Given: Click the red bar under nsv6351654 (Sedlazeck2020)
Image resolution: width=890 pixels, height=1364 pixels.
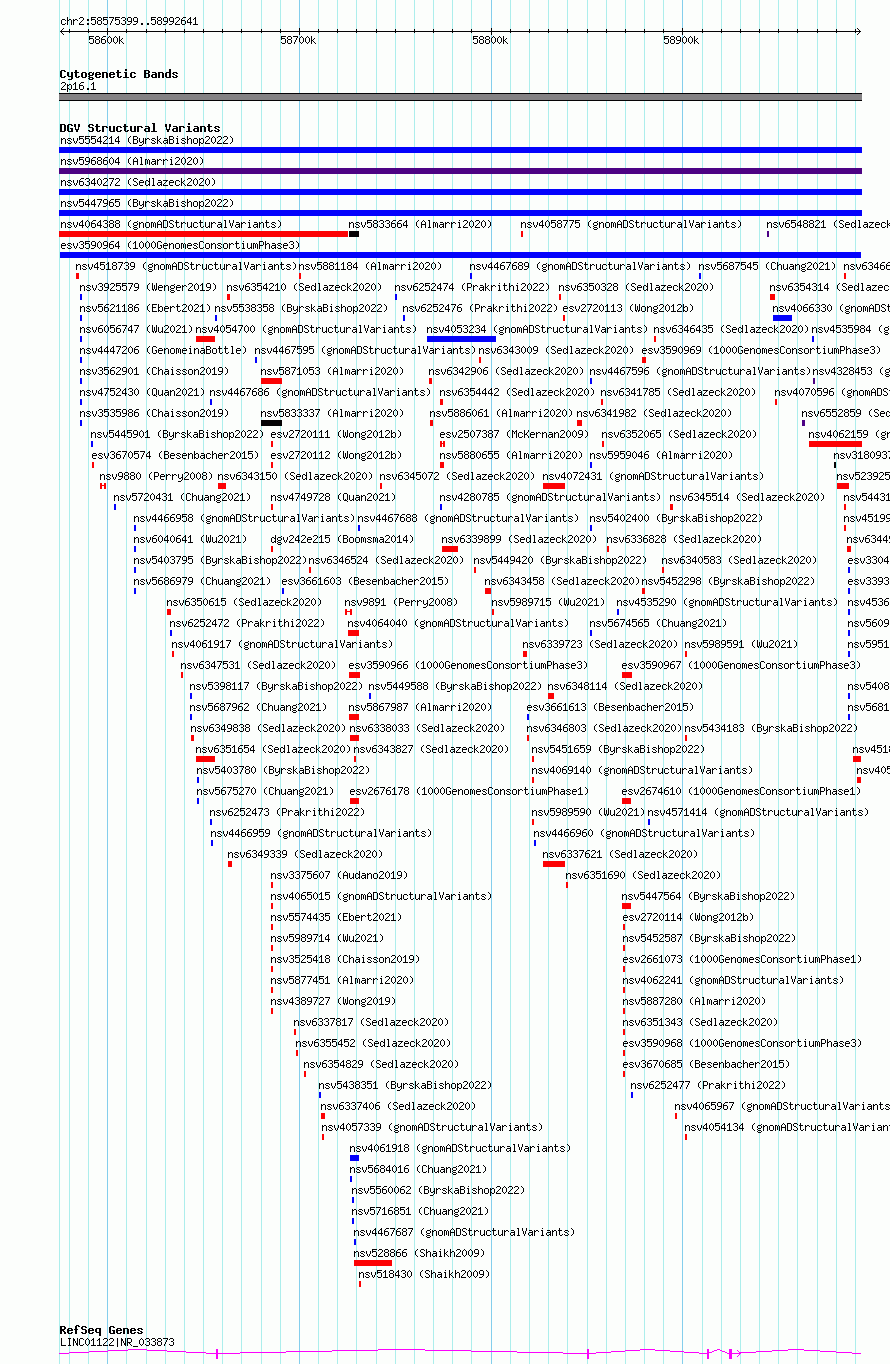Looking at the screenshot, I should click(205, 759).
